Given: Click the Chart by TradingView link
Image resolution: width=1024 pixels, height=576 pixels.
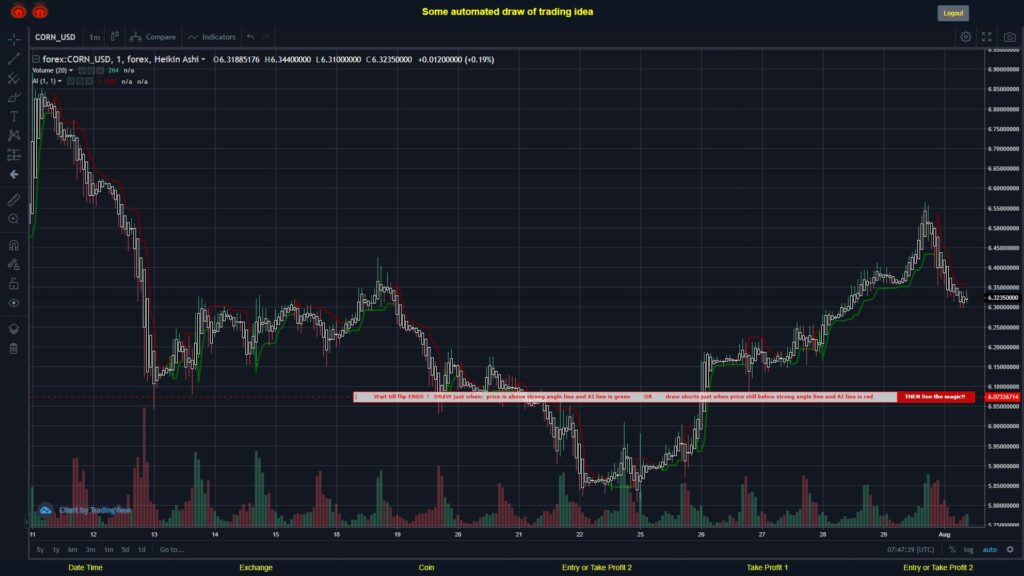Looking at the screenshot, I should [x=95, y=510].
